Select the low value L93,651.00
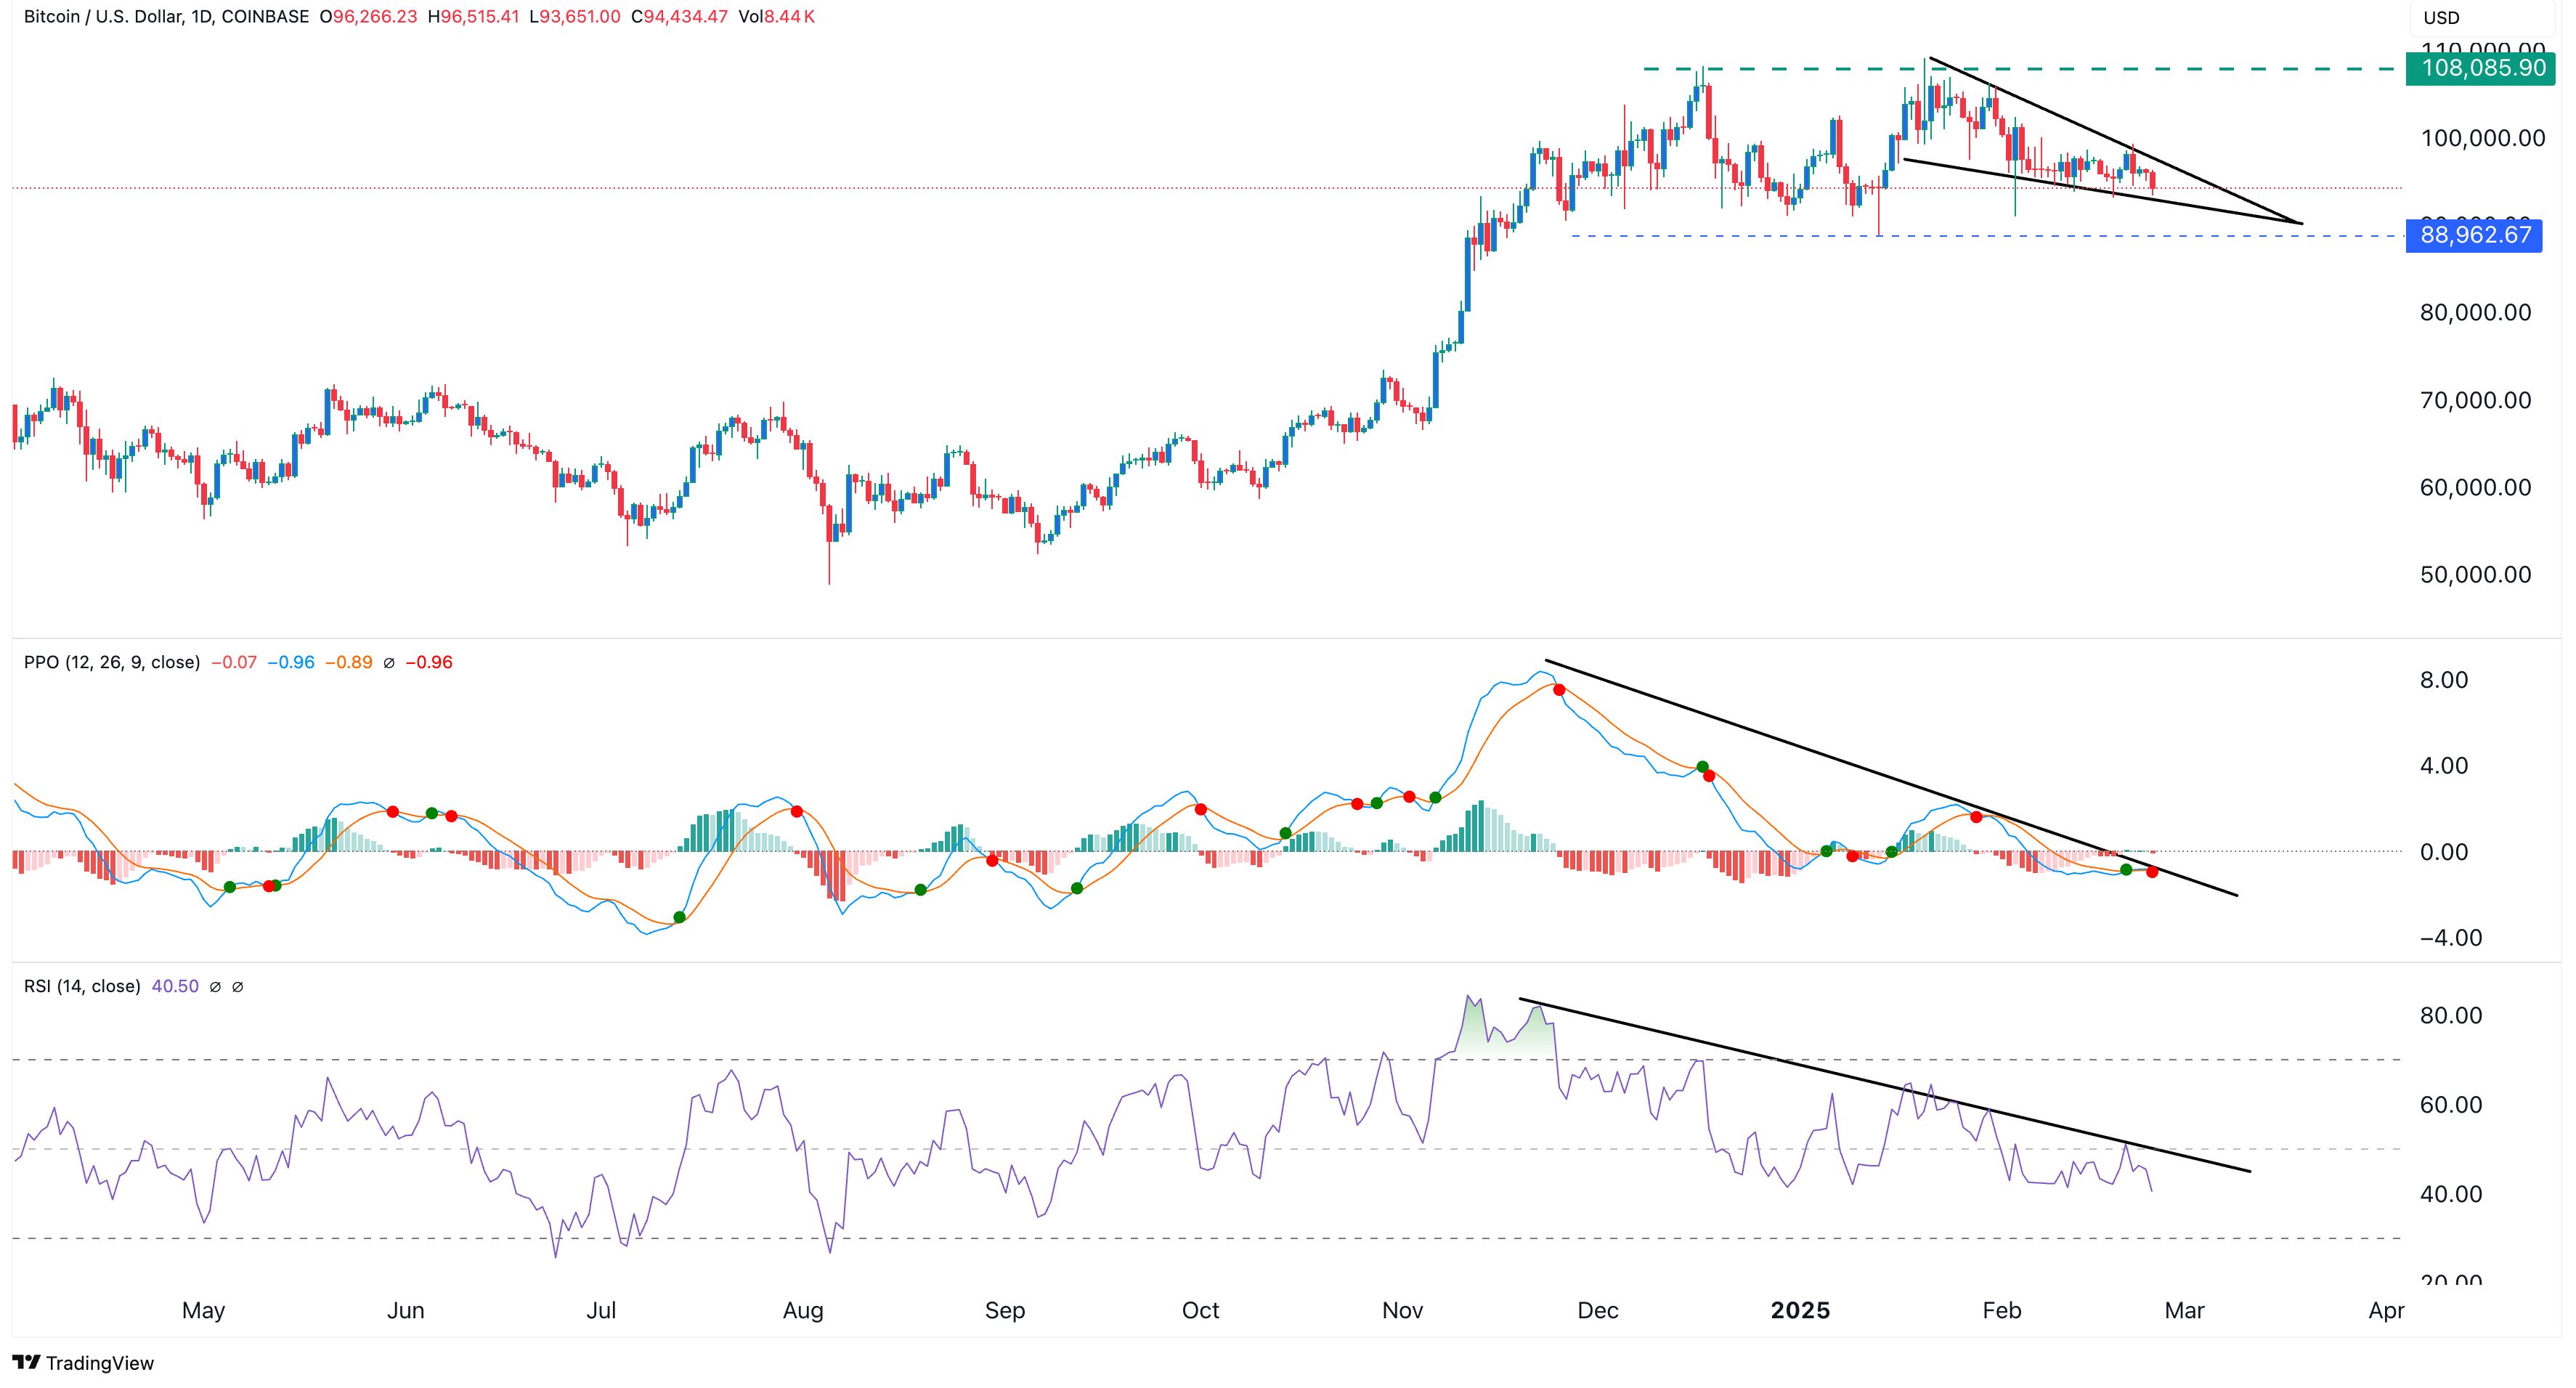Screen dimensions: 2576x1388 click(x=575, y=17)
